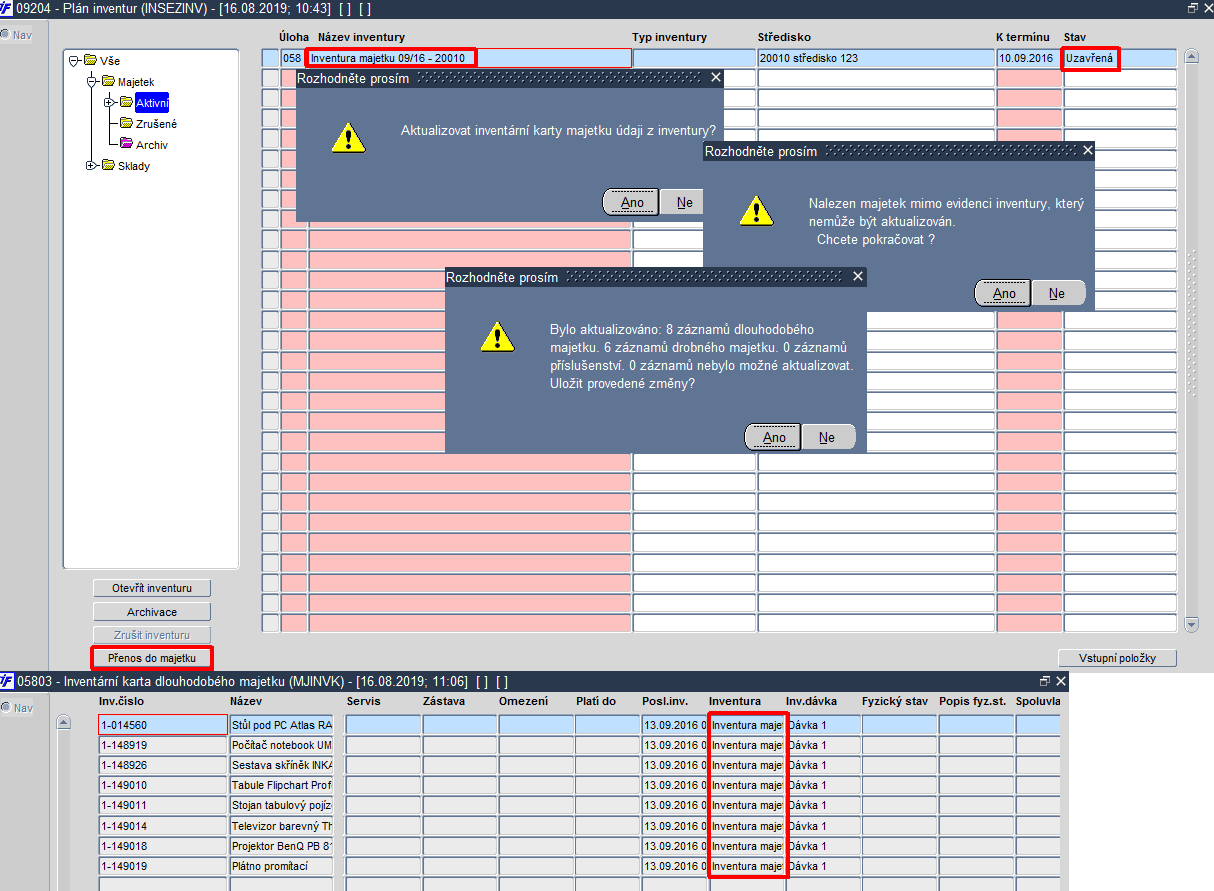The height and width of the screenshot is (891, 1214).
Task: Close the Bylo aktualizováno dialog with X
Action: click(858, 277)
